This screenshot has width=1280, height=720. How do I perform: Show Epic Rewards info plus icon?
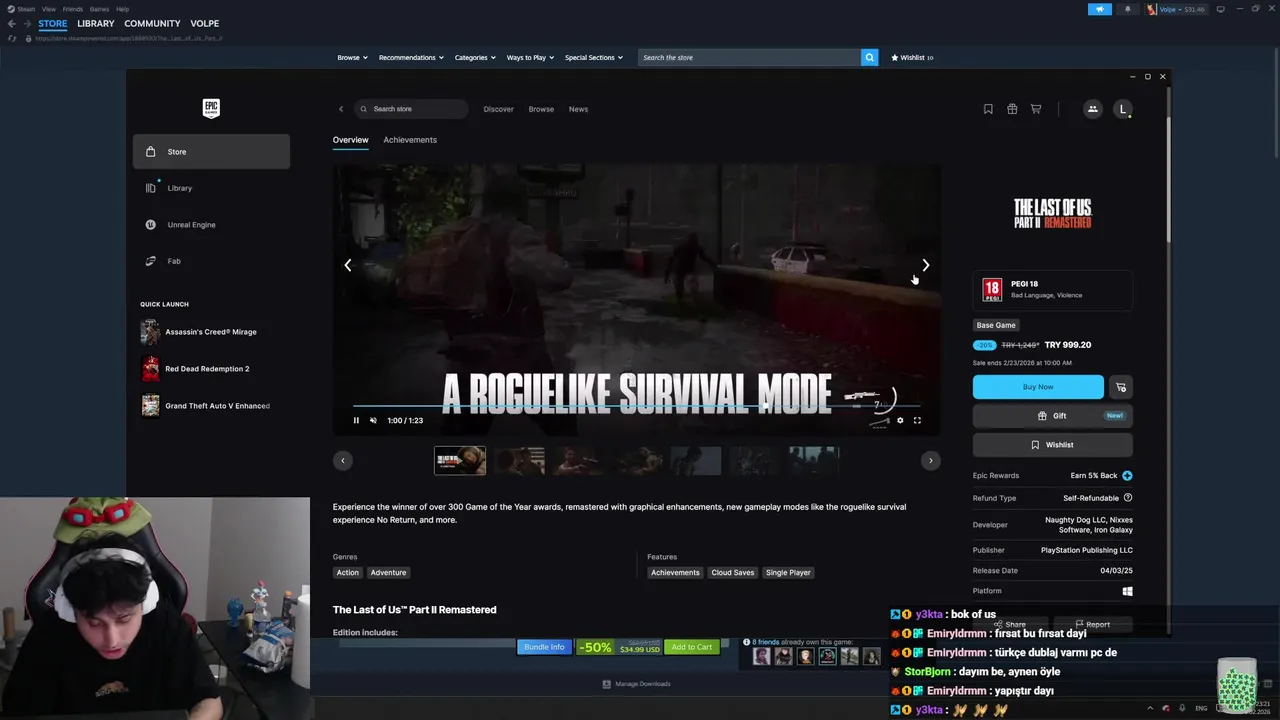pyautogui.click(x=1127, y=476)
